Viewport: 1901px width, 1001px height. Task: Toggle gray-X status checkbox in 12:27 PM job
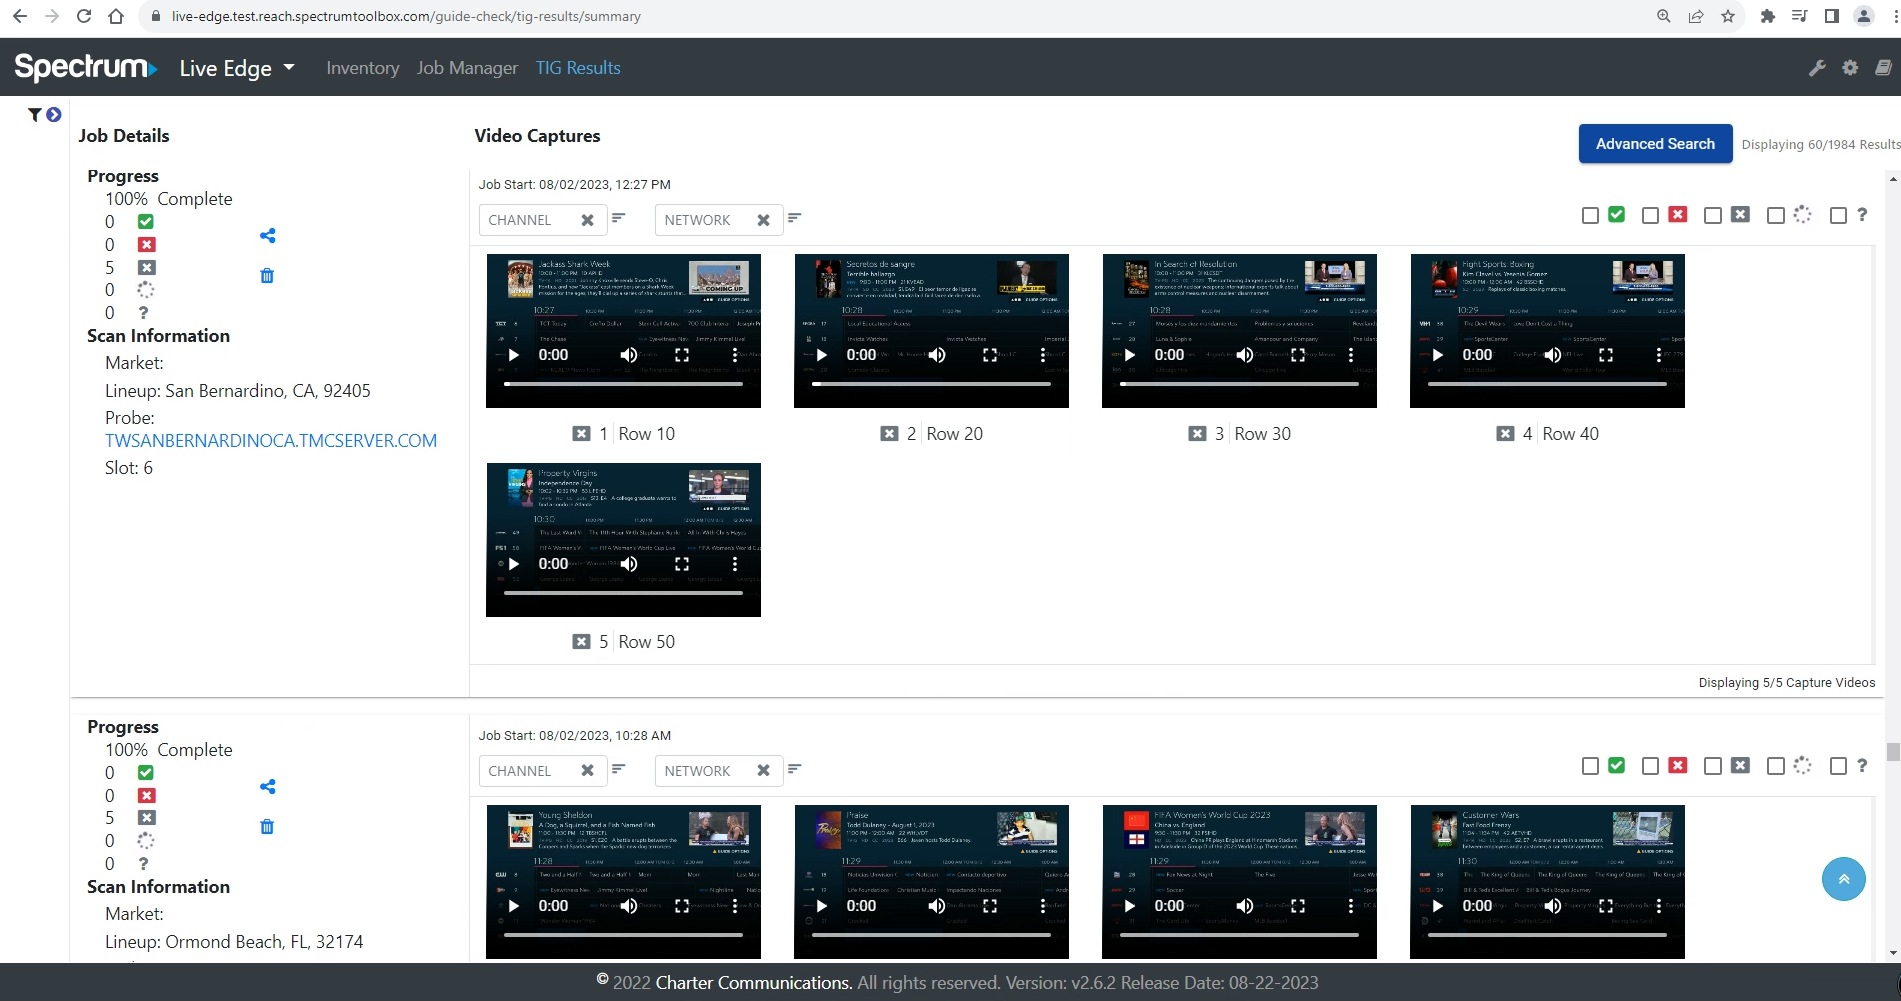pyautogui.click(x=1713, y=215)
